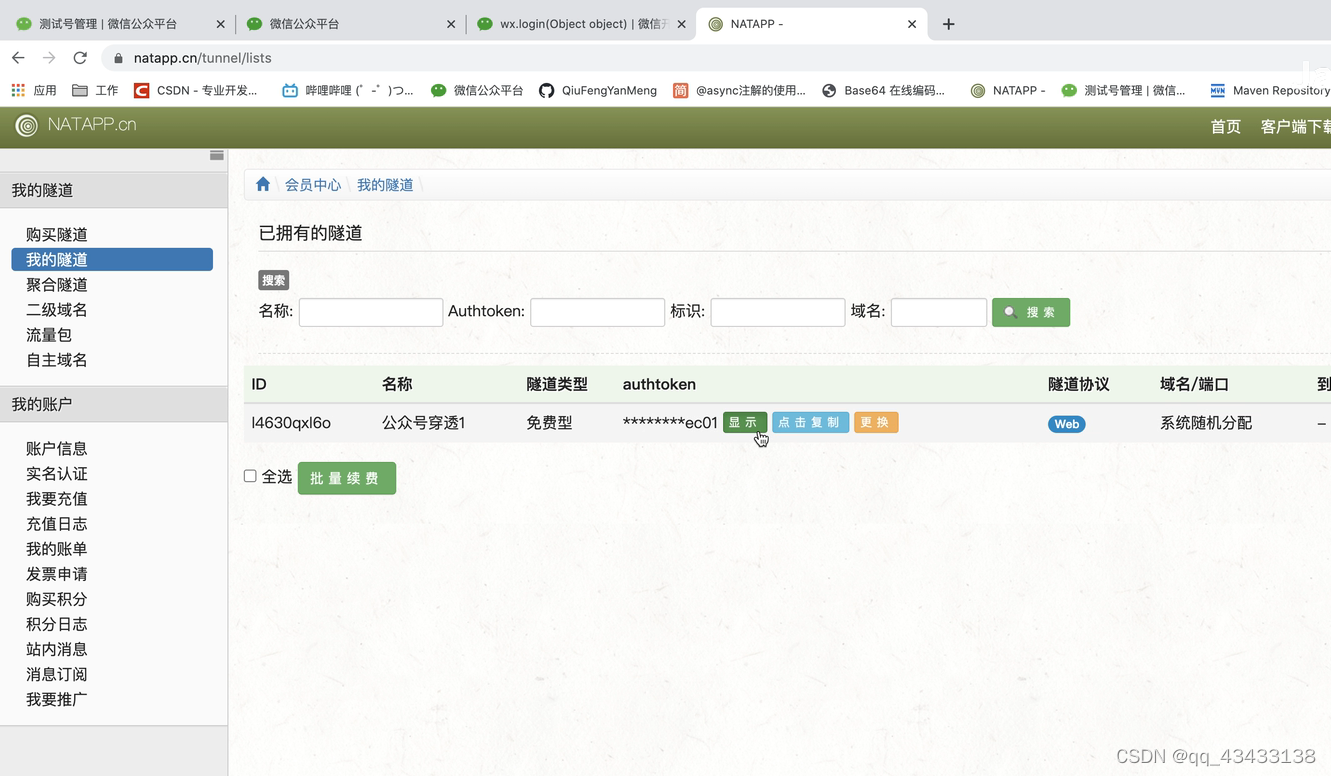Click tunnel name 公众号穿透1
1331x776 pixels.
[x=423, y=423]
